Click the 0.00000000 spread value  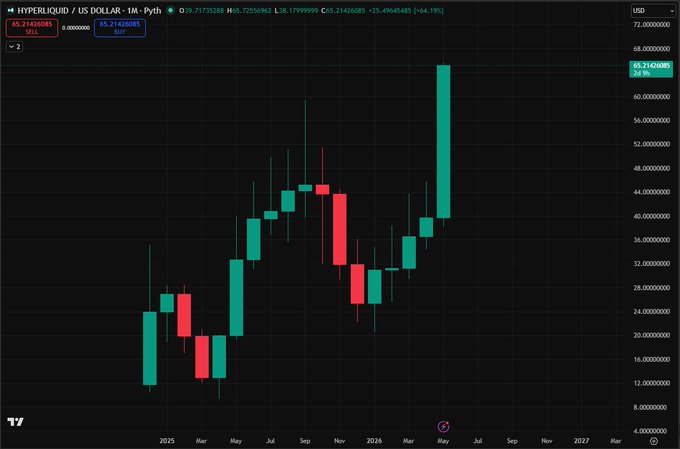pyautogui.click(x=76, y=28)
